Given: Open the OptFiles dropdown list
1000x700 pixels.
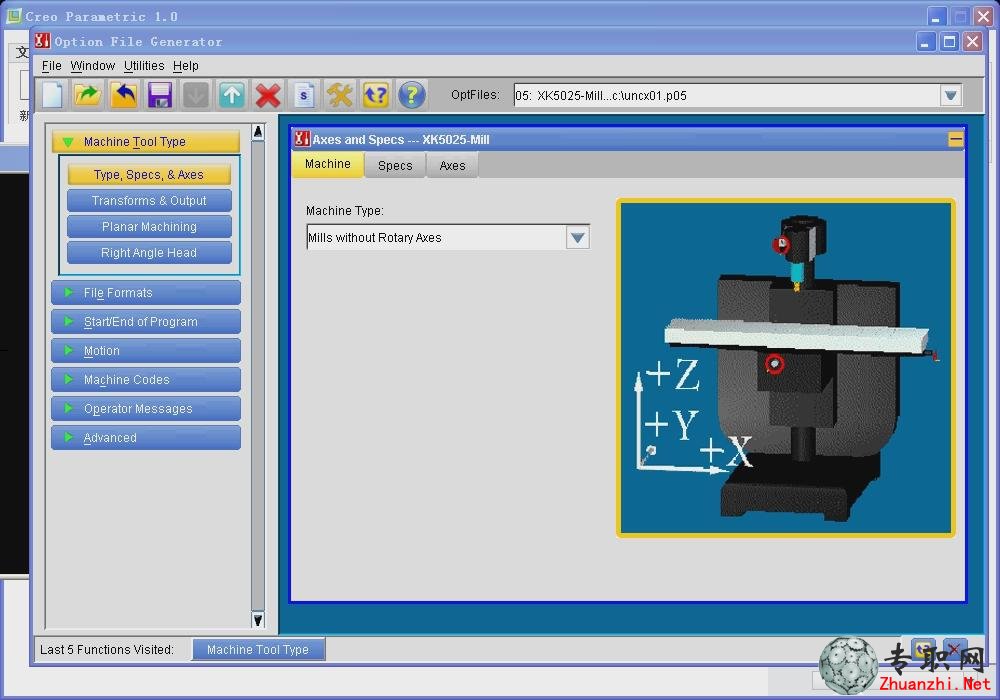Looking at the screenshot, I should tap(950, 96).
